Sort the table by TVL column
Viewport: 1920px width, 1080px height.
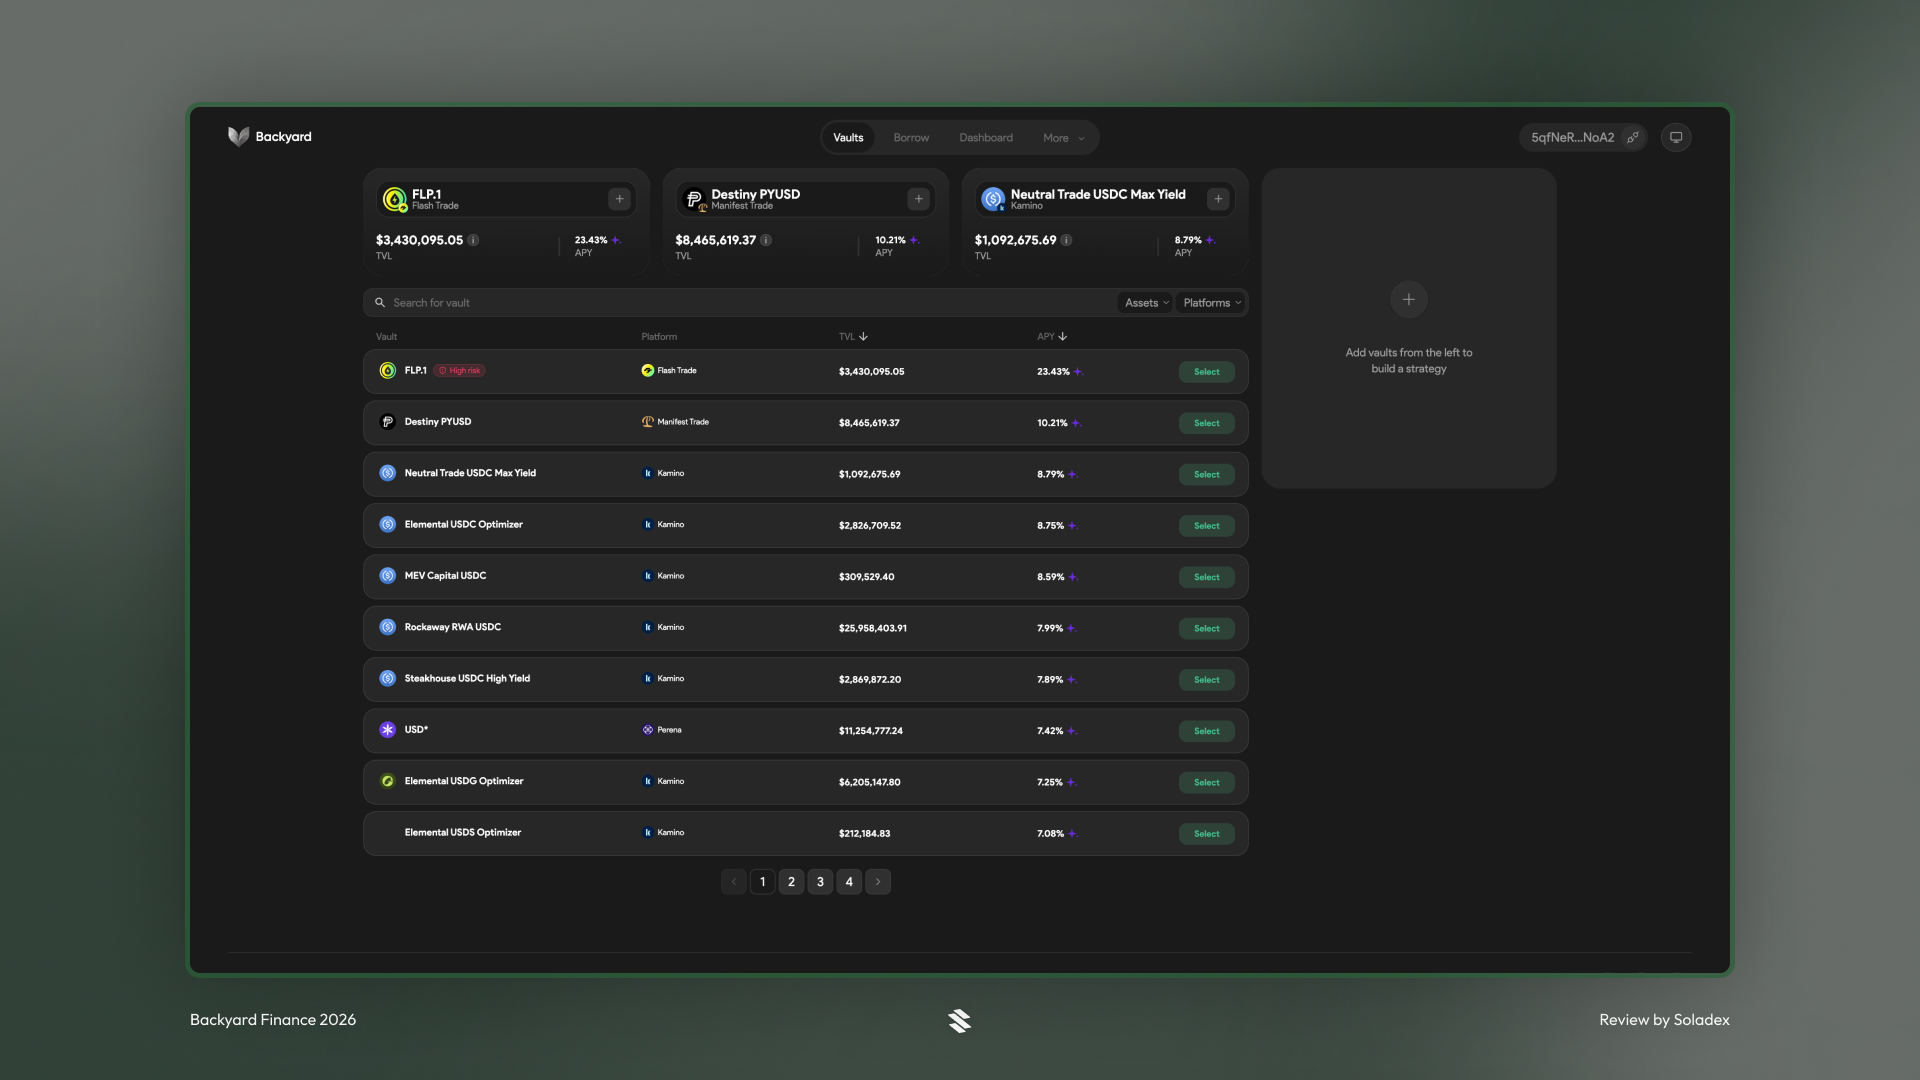pyautogui.click(x=853, y=337)
